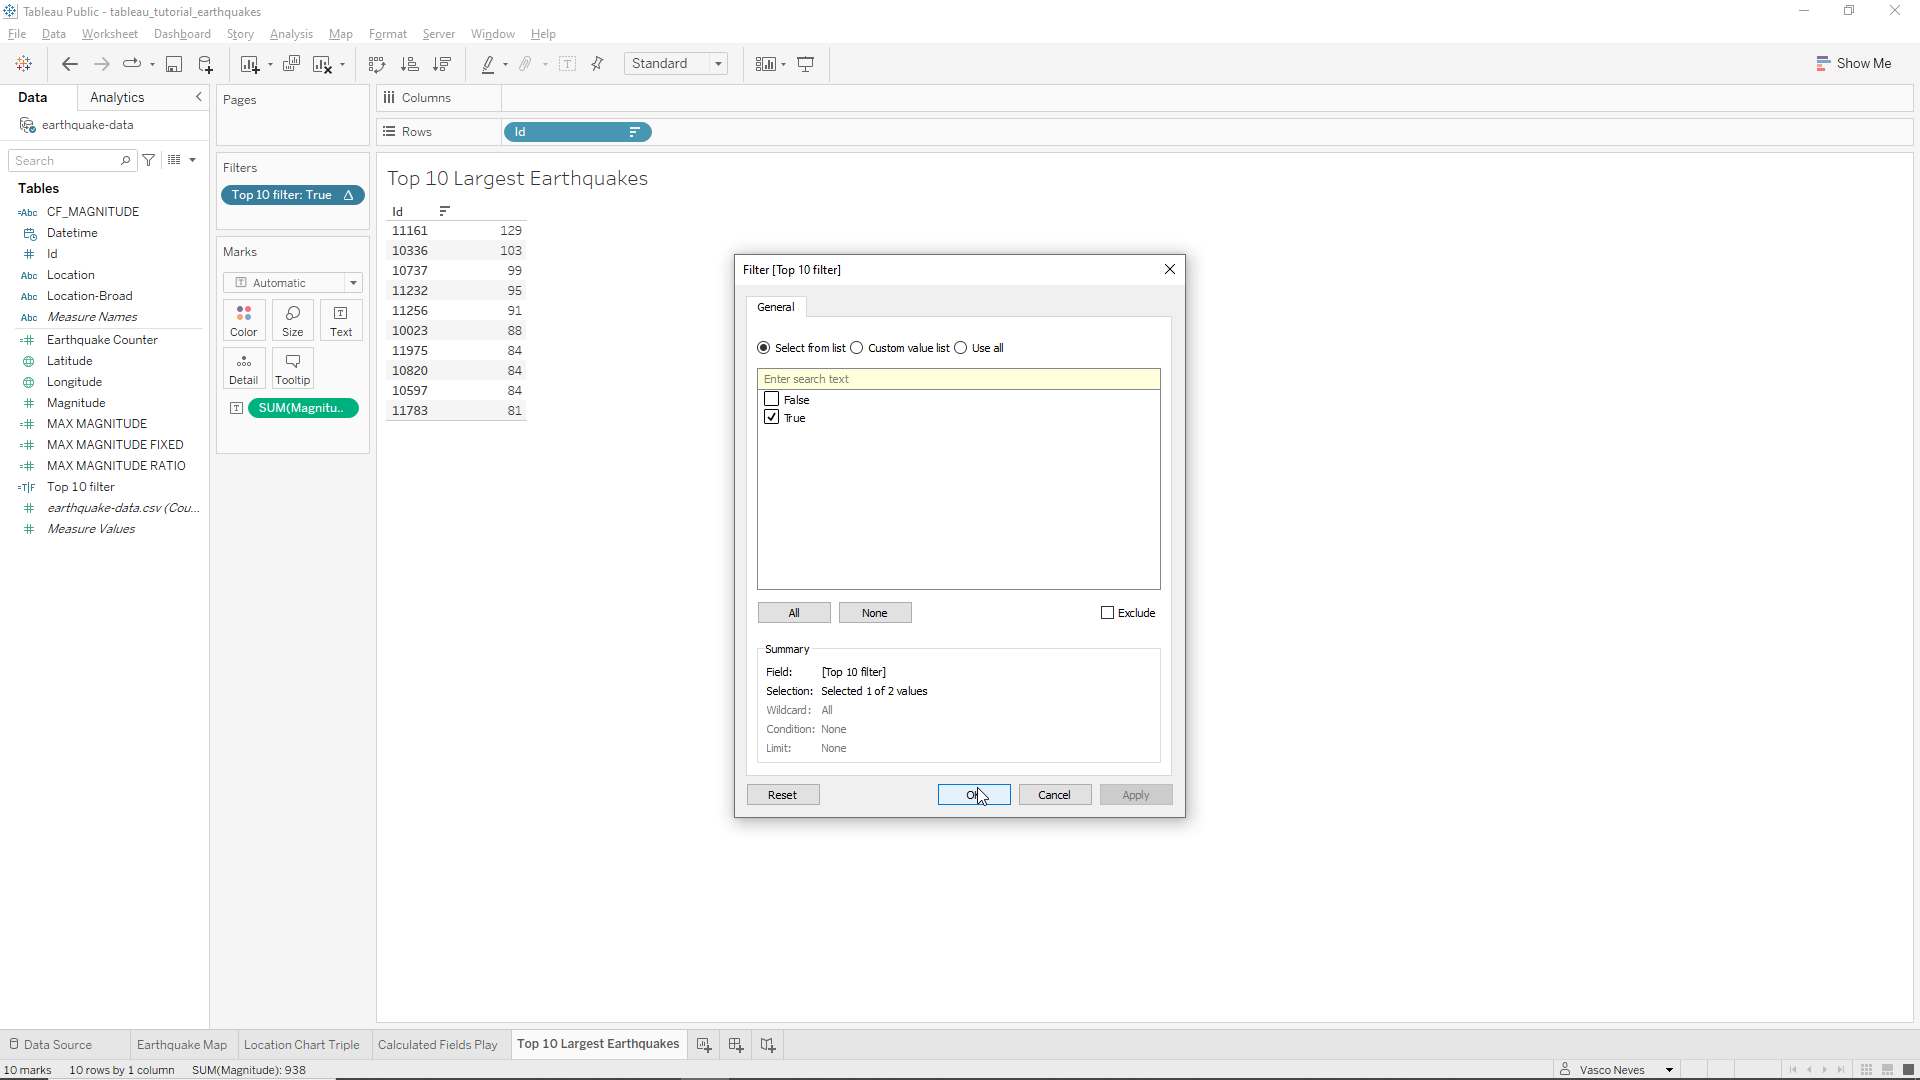Open the Highlight dropdown arrow
This screenshot has width=1920, height=1080.
(505, 65)
